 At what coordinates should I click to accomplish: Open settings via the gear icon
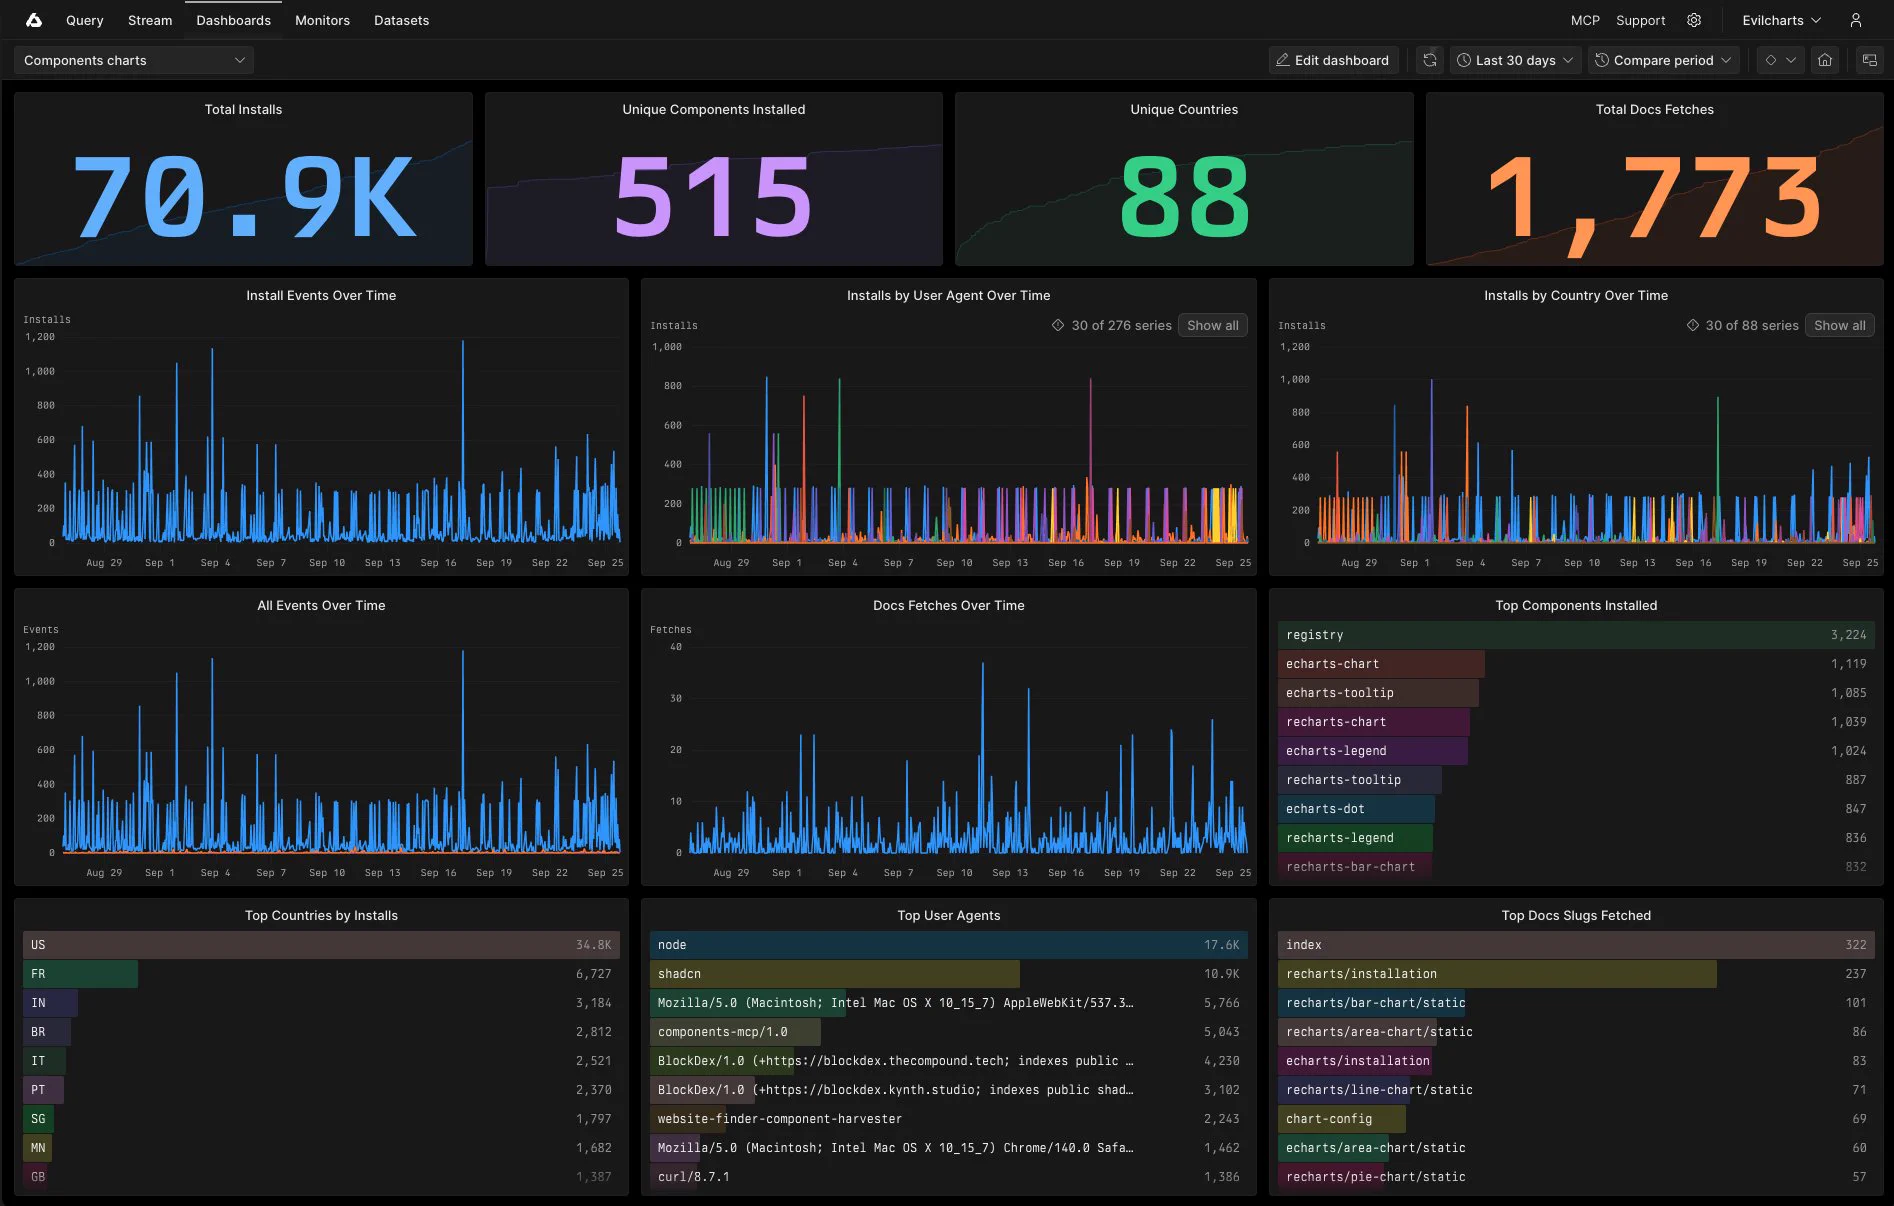(x=1694, y=20)
